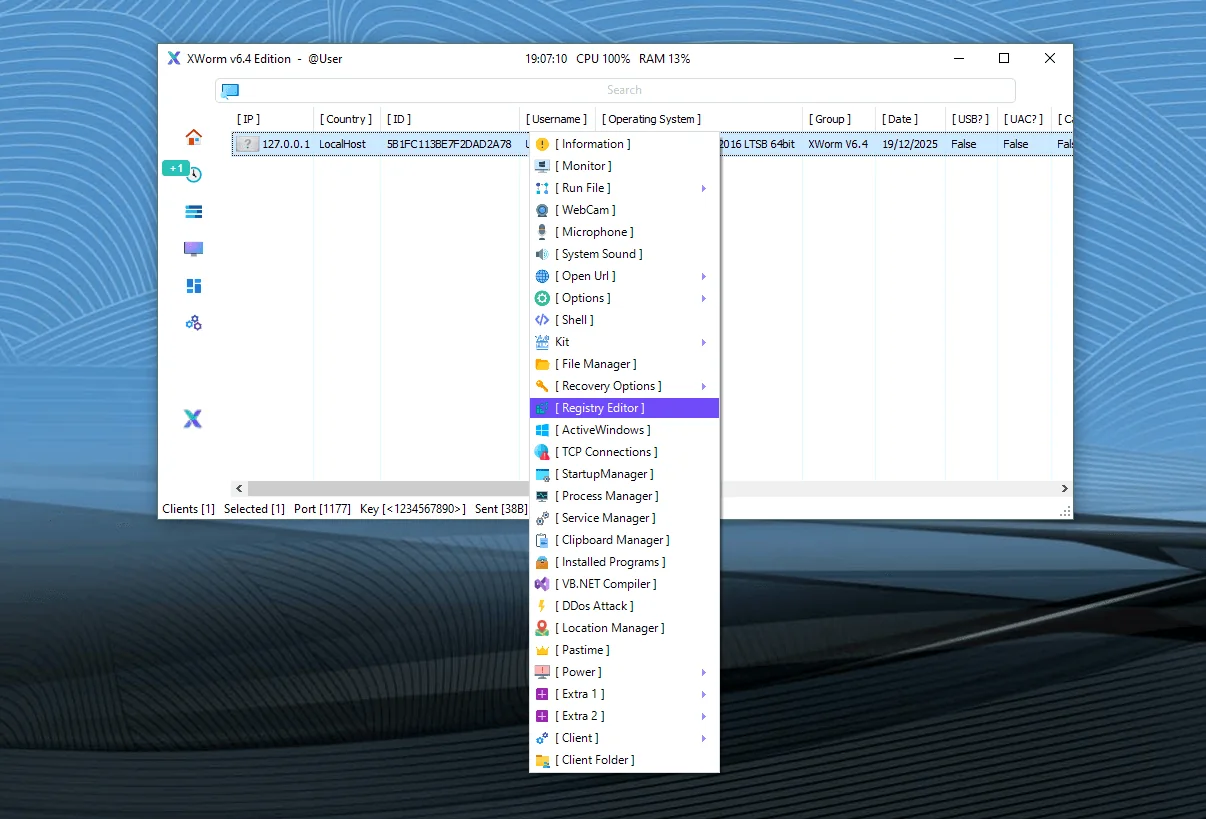Screen dimensions: 1206x819
Task: Click the XWorm logo at the sidebar bottom
Action: [x=192, y=419]
